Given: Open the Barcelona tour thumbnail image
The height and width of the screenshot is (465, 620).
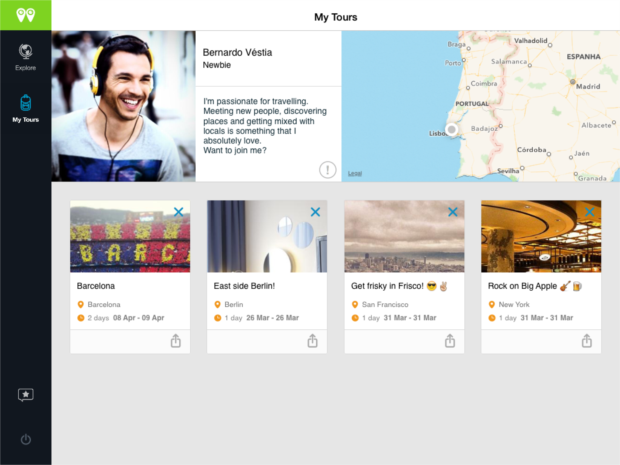Looking at the screenshot, I should 129,238.
